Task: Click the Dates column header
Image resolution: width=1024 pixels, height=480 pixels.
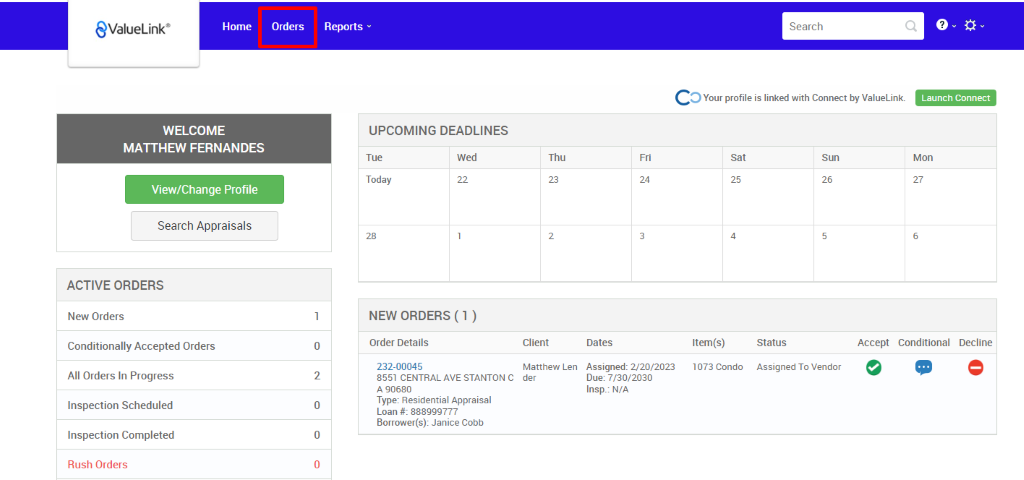Action: tap(600, 343)
